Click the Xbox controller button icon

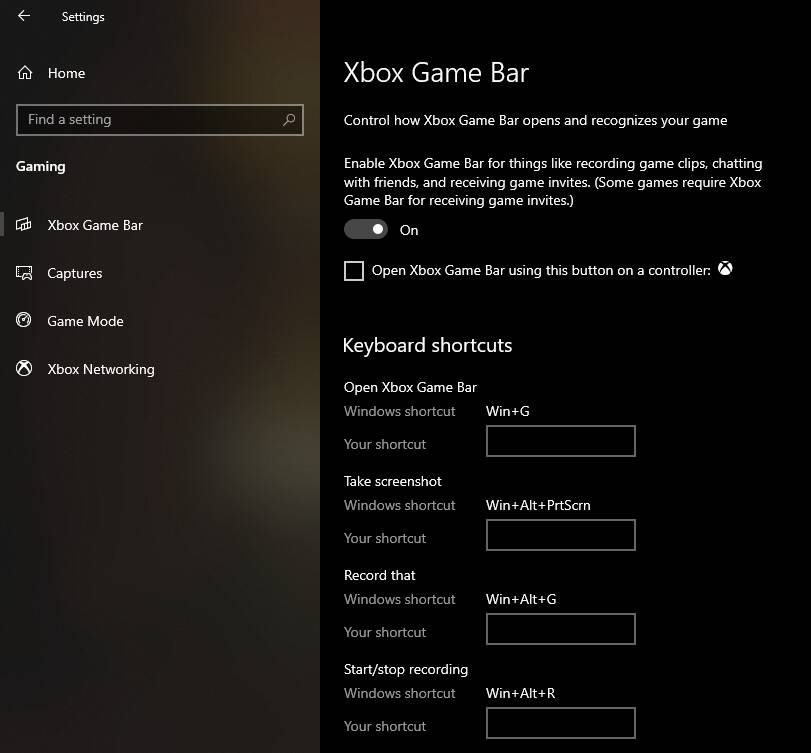pos(725,269)
